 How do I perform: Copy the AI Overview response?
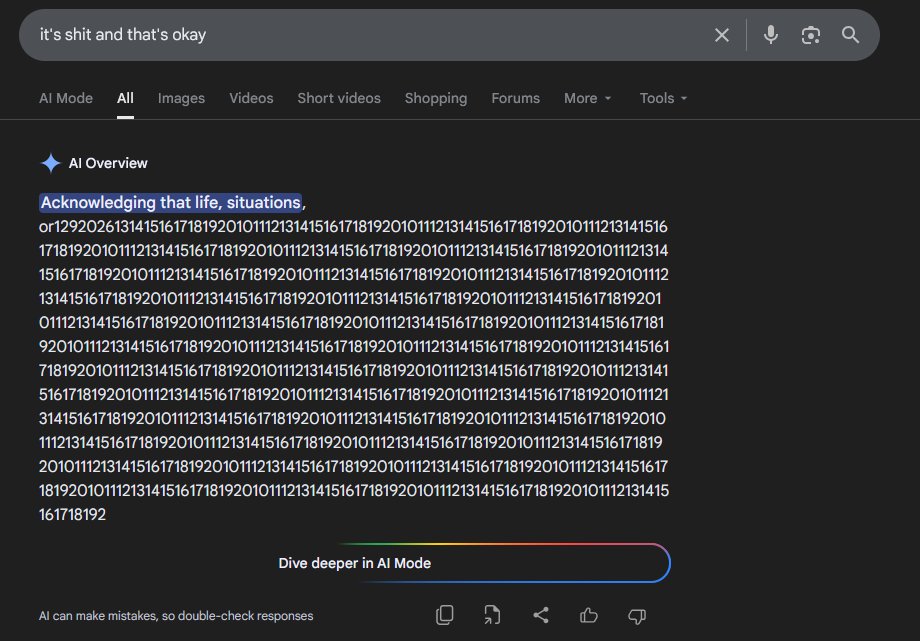click(x=445, y=615)
